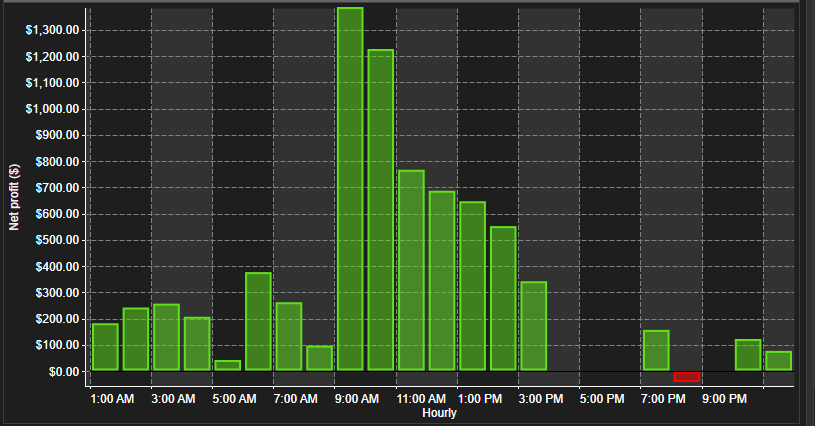Click the "7:00 AM" axis label
815x426 pixels.
[x=296, y=399]
